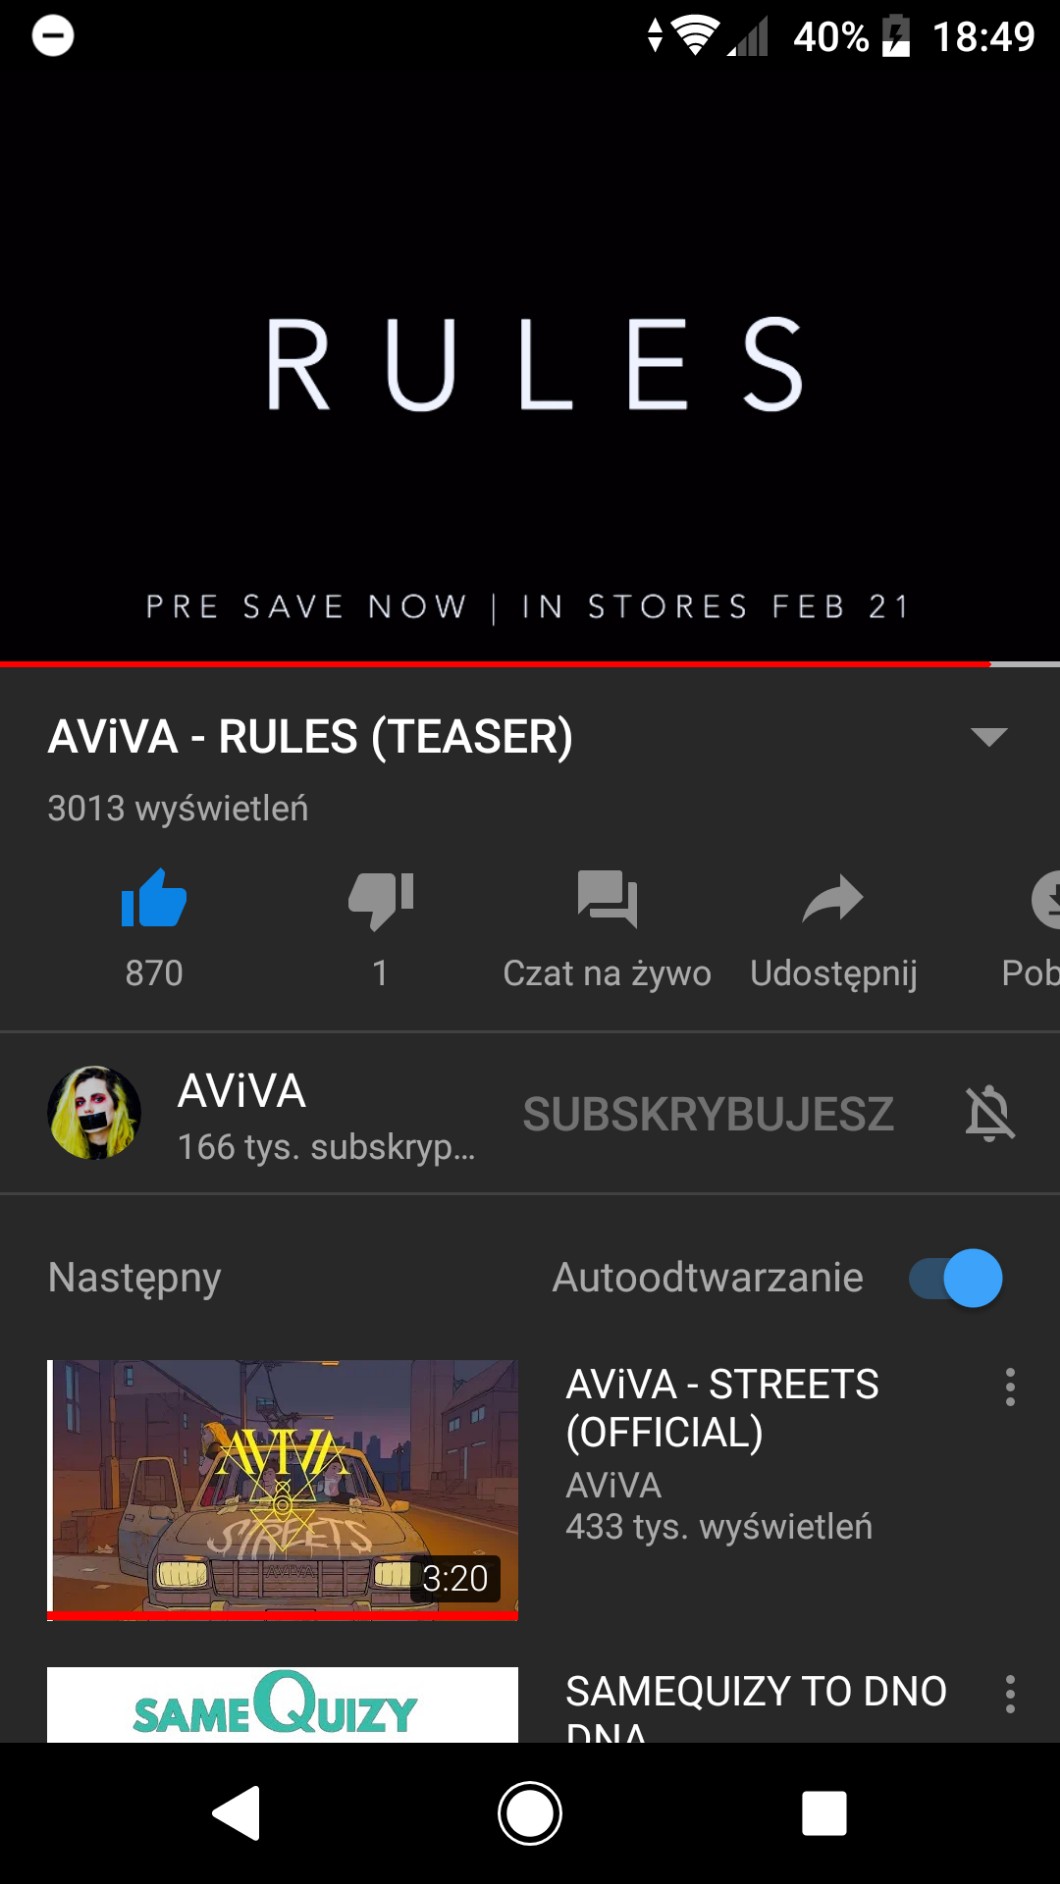This screenshot has height=1884, width=1060.
Task: Tap the thumbs-down dislike icon
Action: pos(381,900)
